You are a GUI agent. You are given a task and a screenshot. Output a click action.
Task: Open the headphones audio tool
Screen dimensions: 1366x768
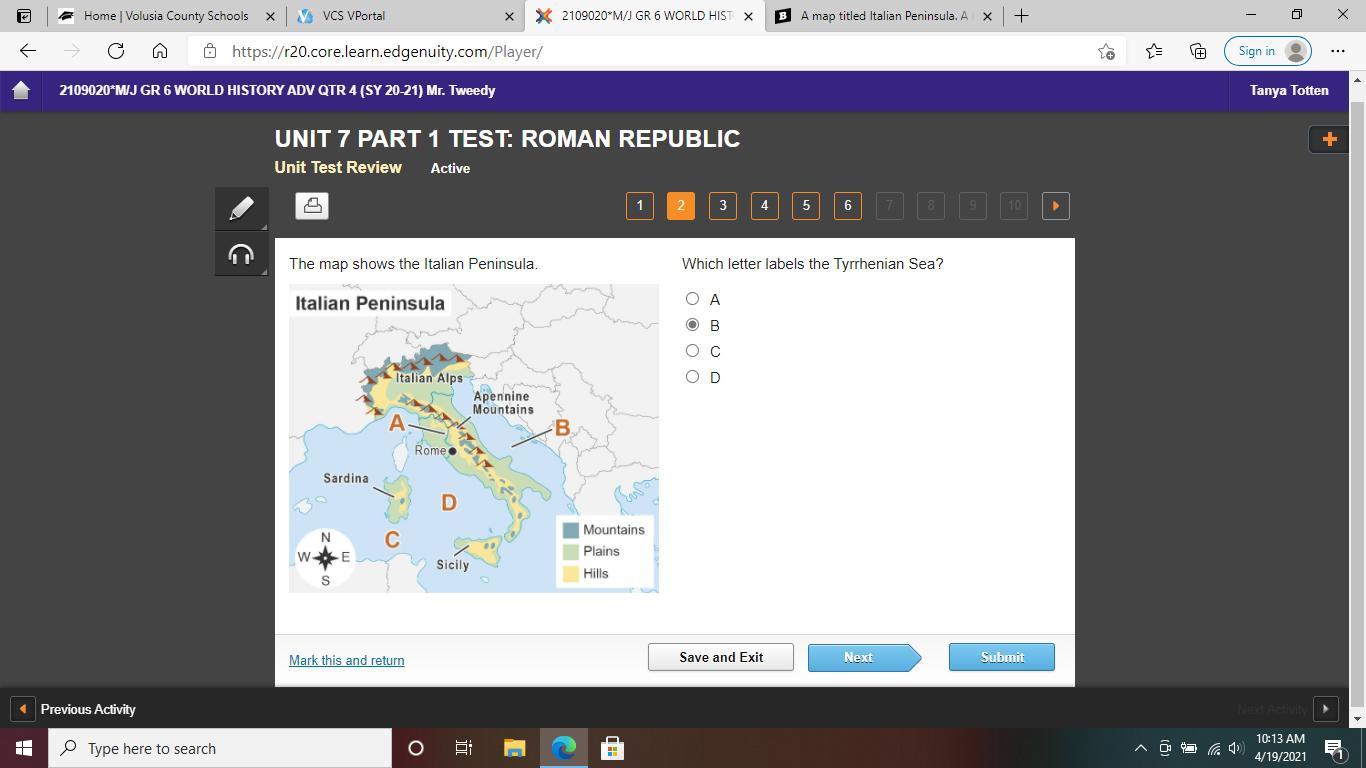pos(241,255)
